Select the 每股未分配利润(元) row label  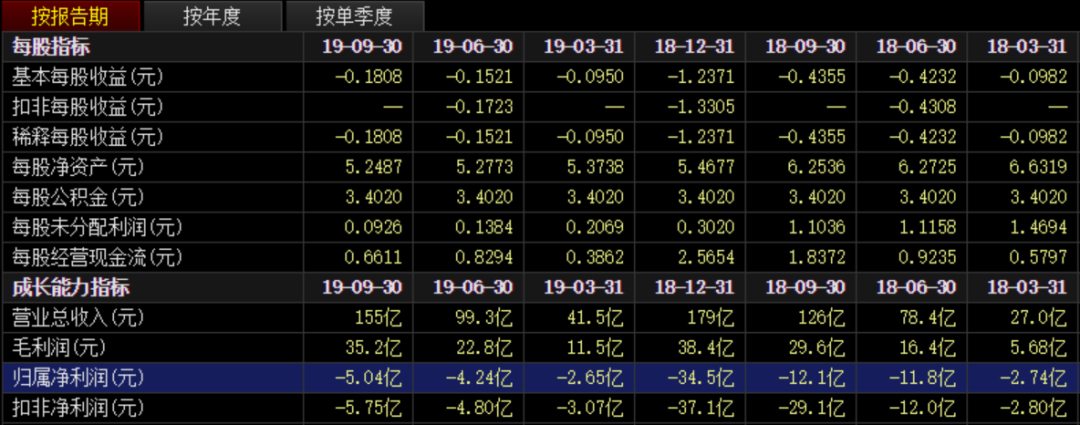98,227
